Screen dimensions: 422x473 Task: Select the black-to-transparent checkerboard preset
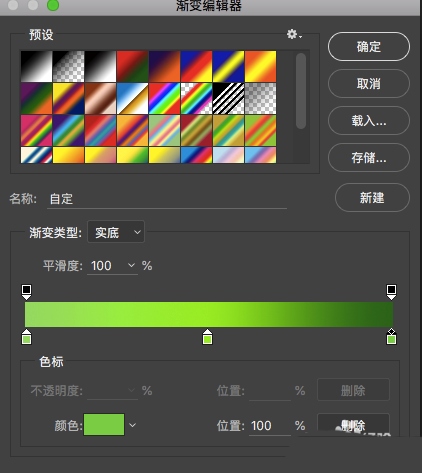[x=68, y=66]
